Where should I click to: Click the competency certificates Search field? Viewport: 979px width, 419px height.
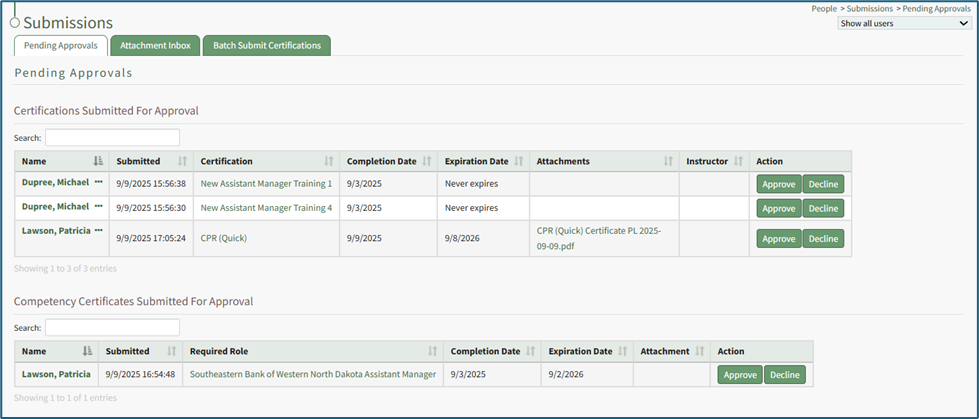(112, 328)
